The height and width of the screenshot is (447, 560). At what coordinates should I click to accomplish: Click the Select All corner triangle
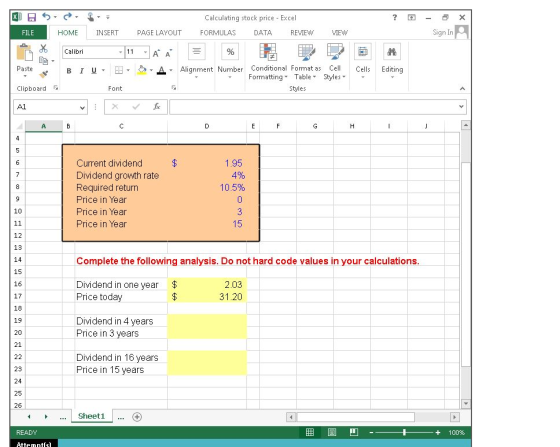click(19, 126)
